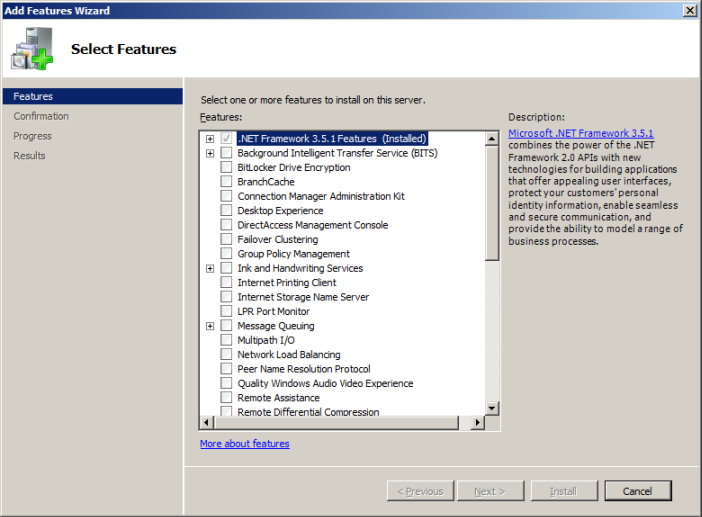Cancel the Add Features Wizard
The height and width of the screenshot is (517, 702).
[638, 491]
